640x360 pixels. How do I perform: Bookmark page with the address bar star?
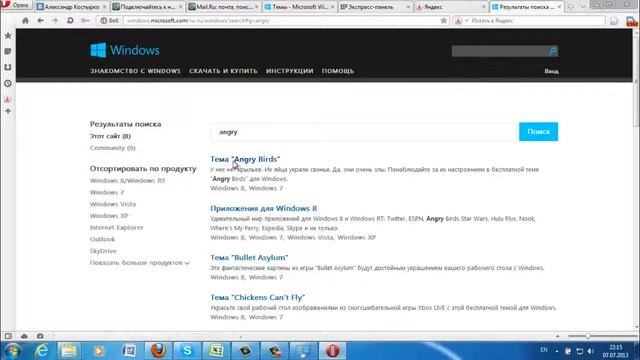tap(444, 20)
